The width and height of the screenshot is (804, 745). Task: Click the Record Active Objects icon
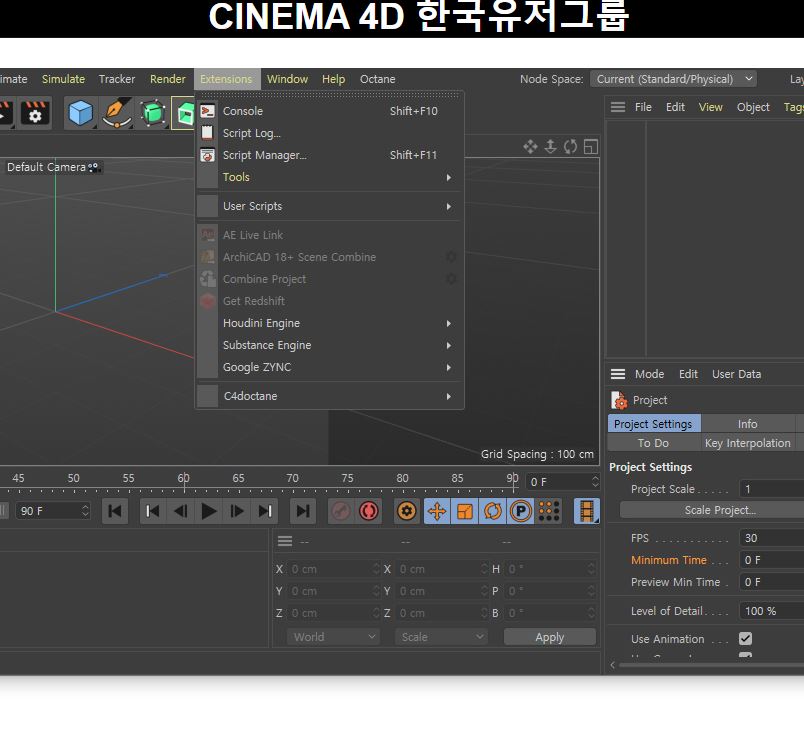(341, 511)
